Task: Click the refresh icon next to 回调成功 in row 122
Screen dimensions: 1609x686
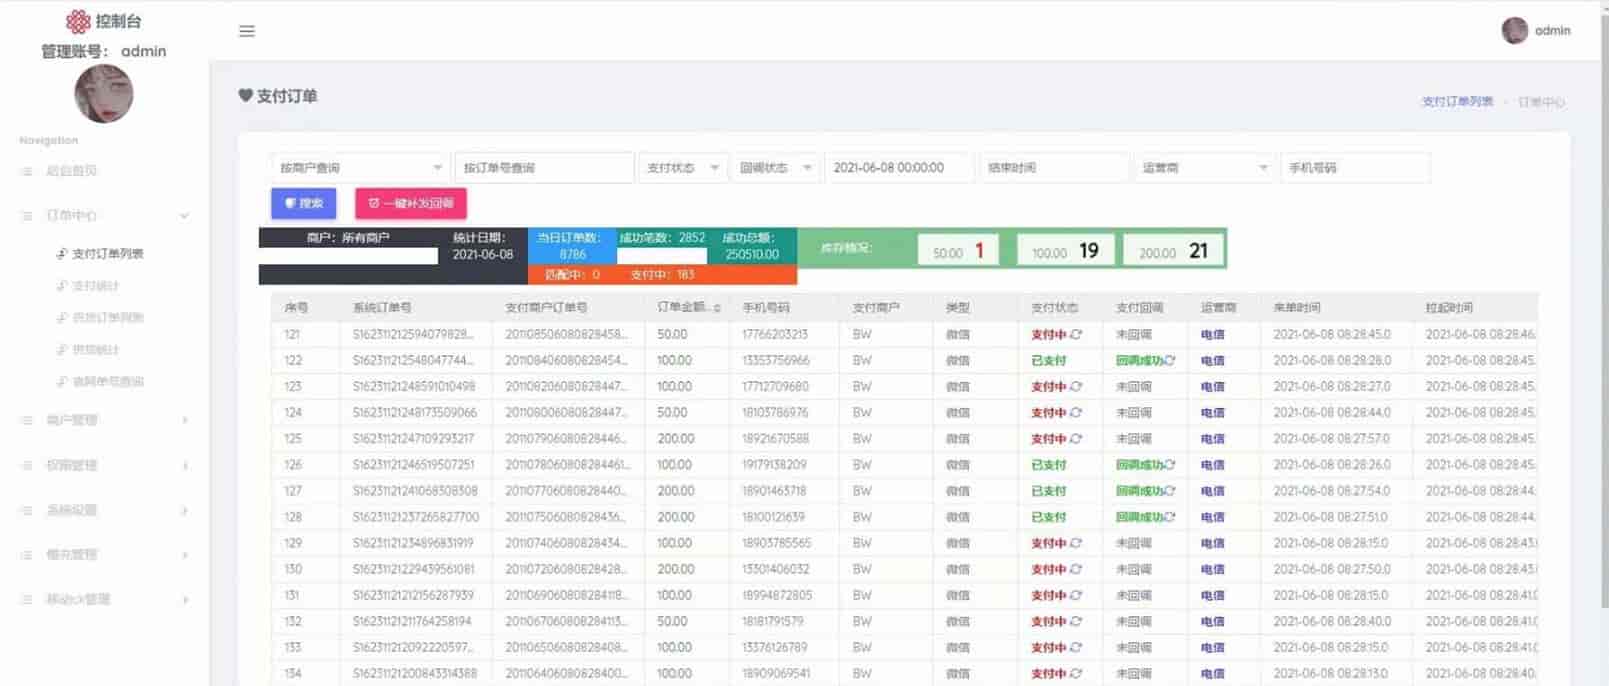Action: click(1169, 361)
